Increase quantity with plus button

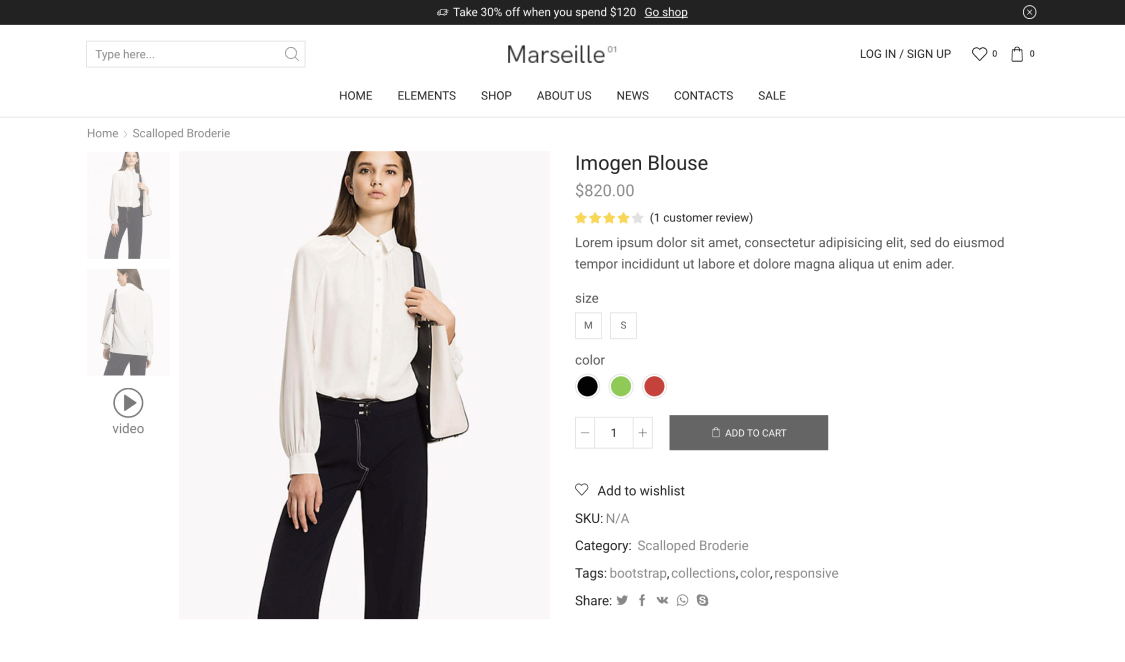tap(642, 433)
